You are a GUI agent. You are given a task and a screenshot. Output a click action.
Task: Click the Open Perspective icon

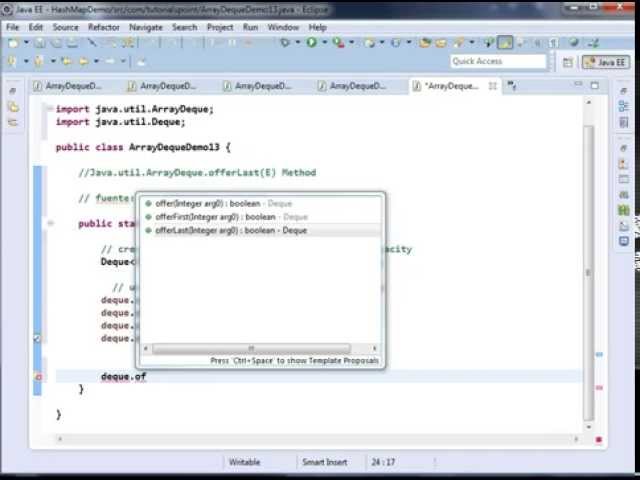[568, 62]
